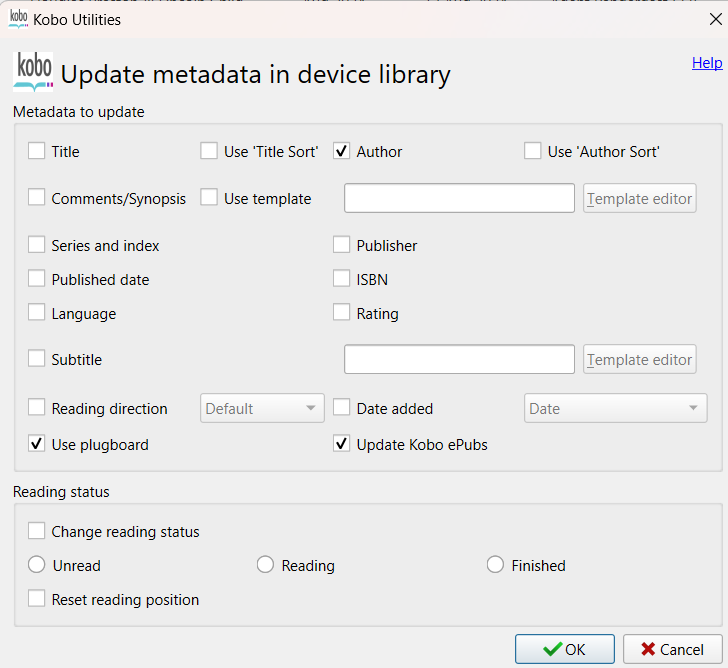Viewport: 728px width, 668px height.
Task: Open the Help link
Action: 707,63
